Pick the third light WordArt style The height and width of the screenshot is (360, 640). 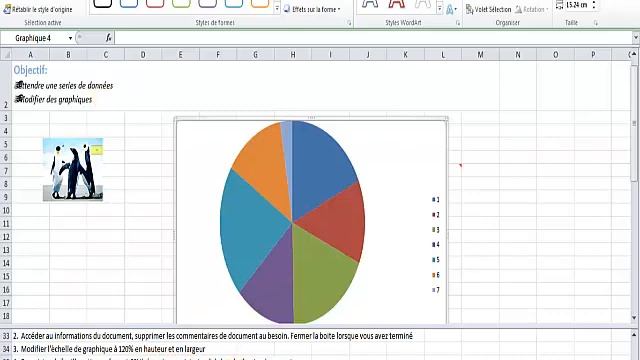point(422,4)
